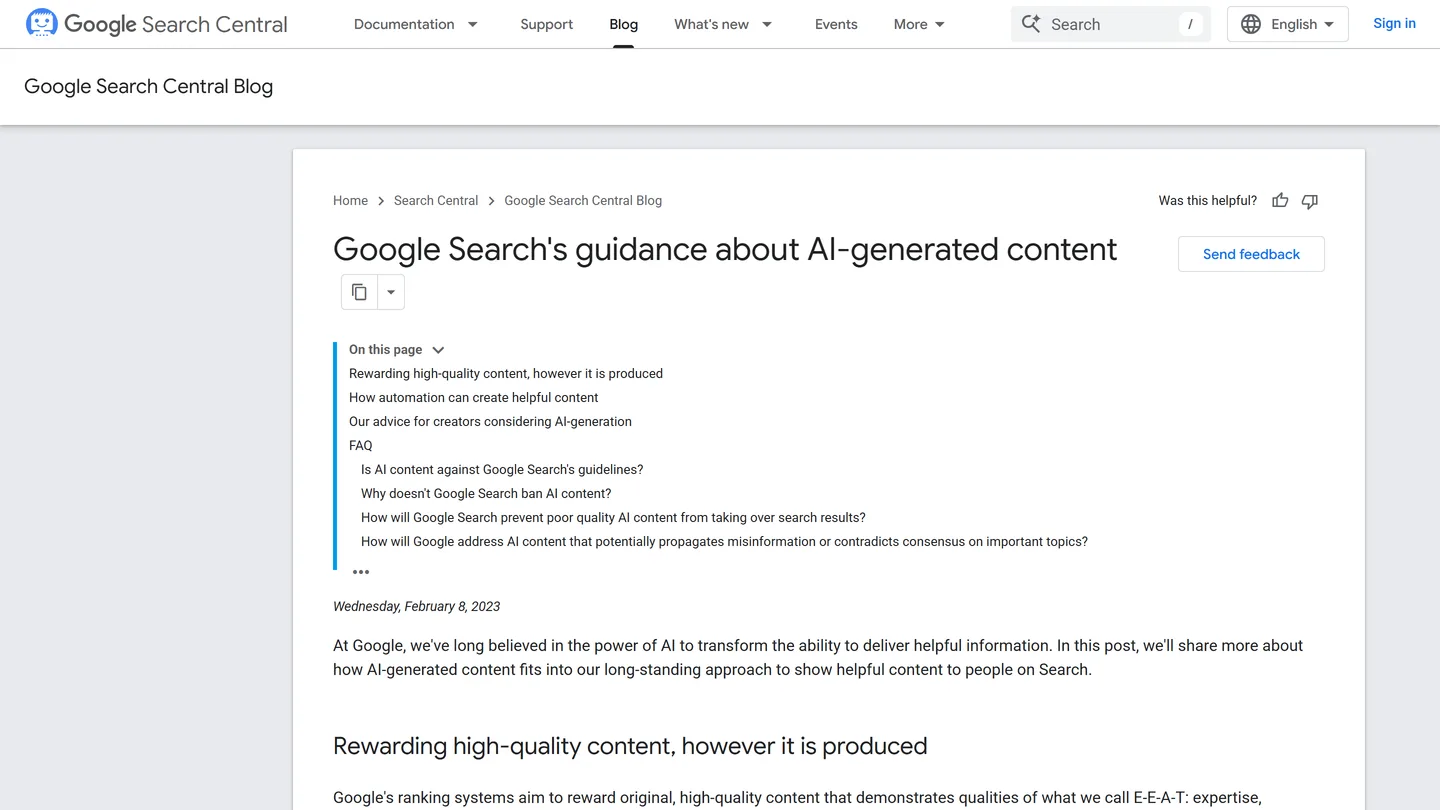Open Is AI content against Google Search's guidelines?

click(x=502, y=470)
